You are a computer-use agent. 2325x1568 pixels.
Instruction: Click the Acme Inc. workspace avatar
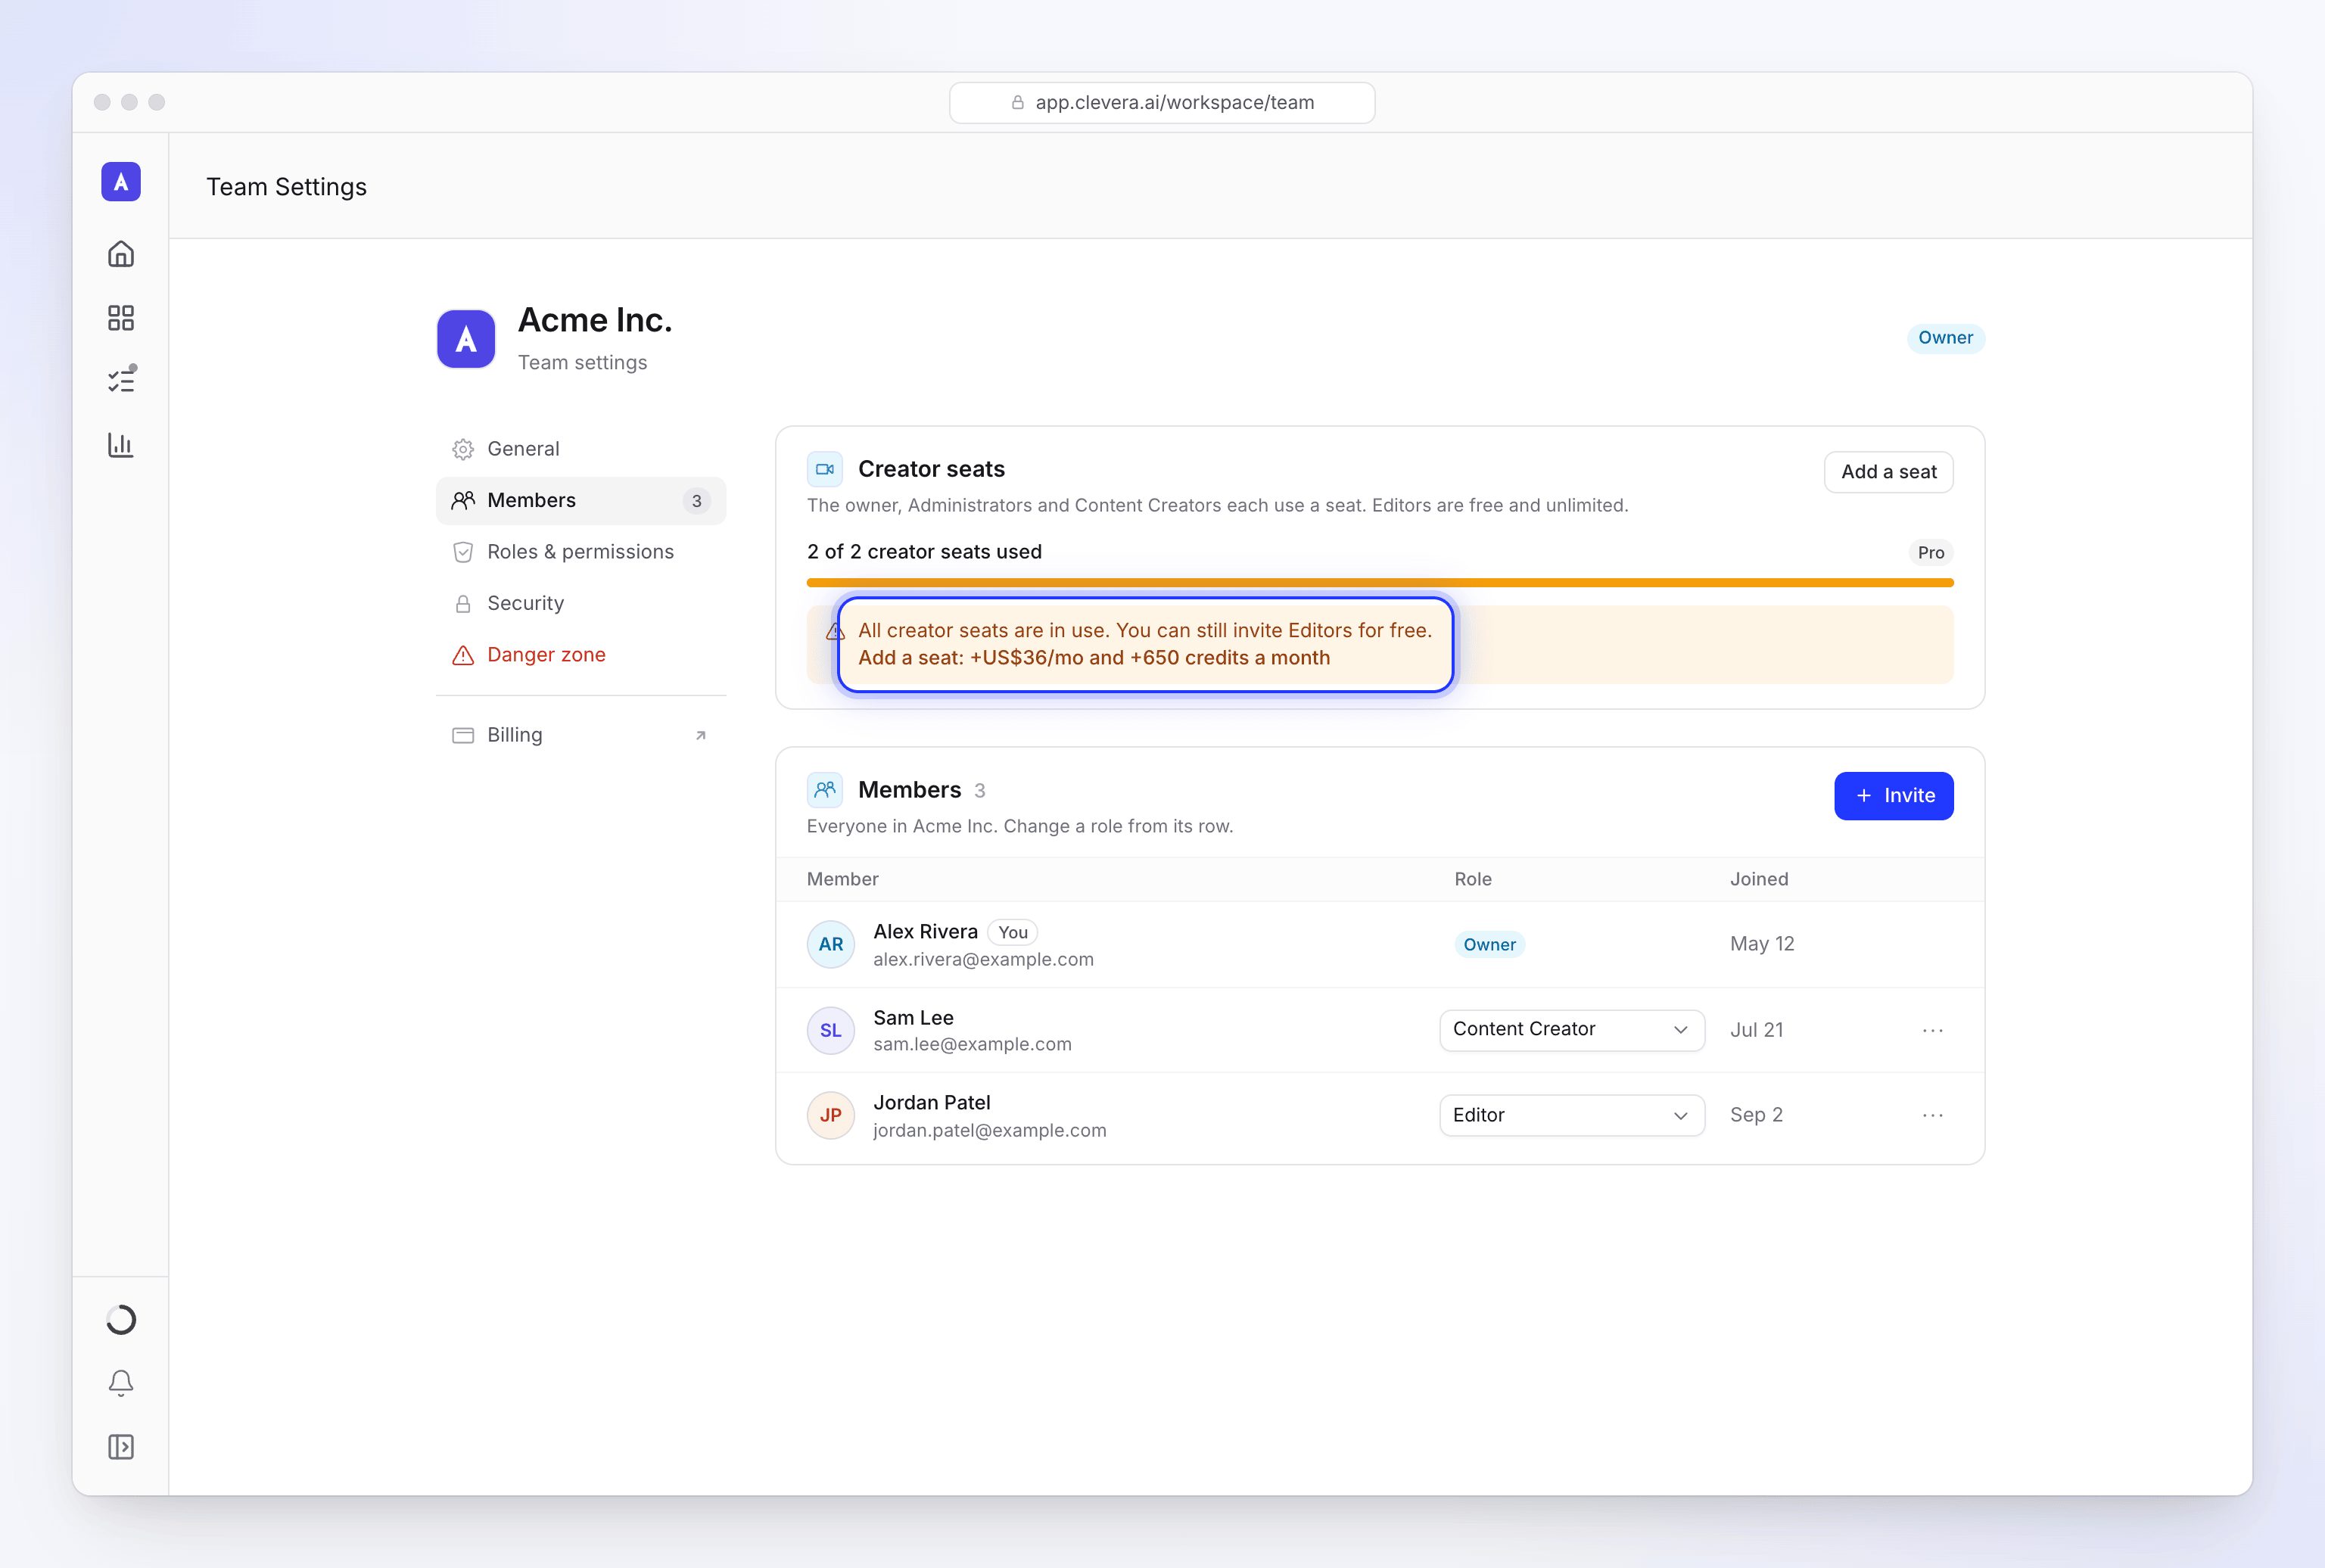point(466,339)
